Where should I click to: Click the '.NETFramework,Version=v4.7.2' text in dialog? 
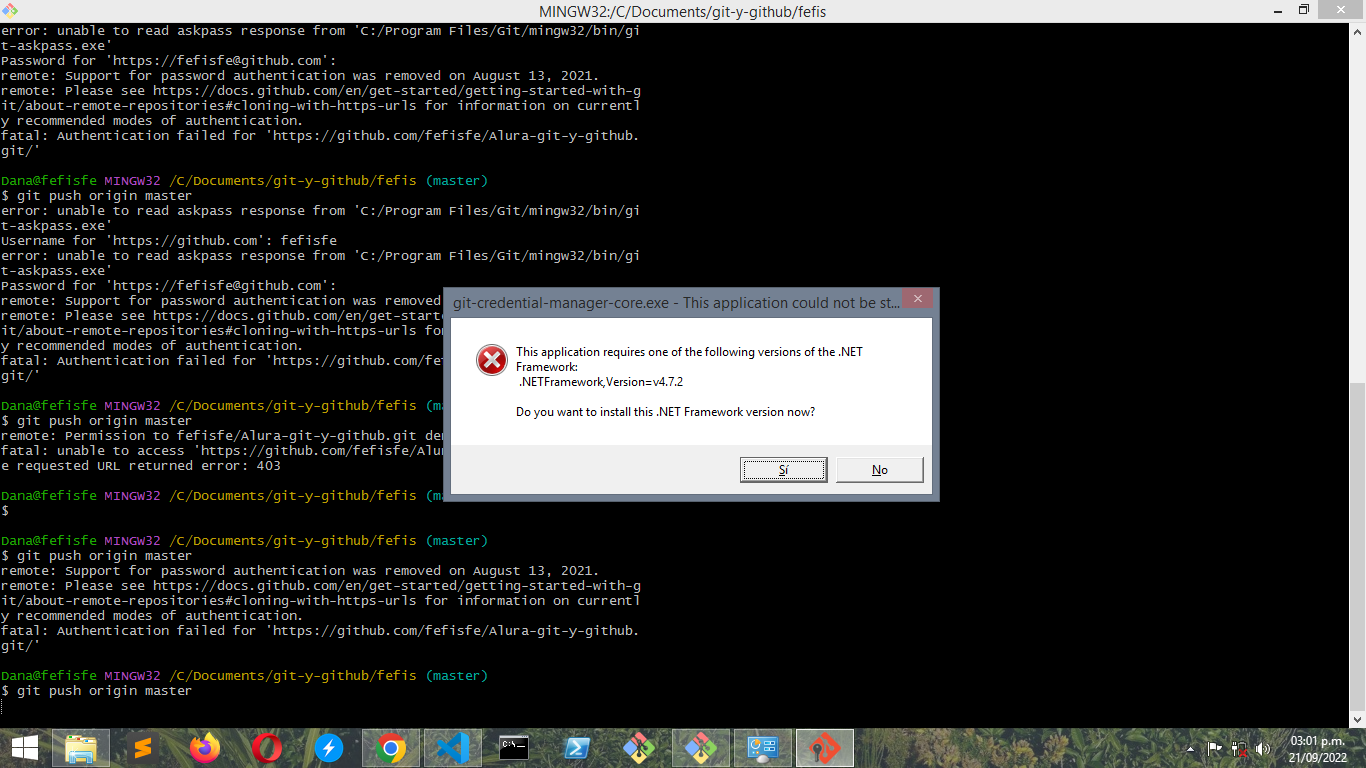tap(601, 382)
